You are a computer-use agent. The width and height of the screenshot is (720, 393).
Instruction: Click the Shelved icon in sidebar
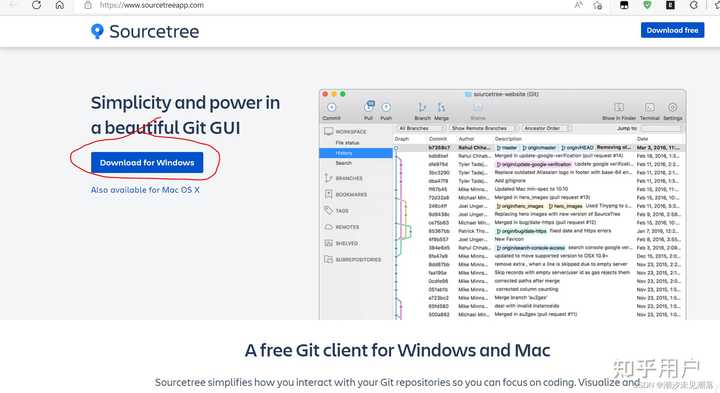[328, 243]
